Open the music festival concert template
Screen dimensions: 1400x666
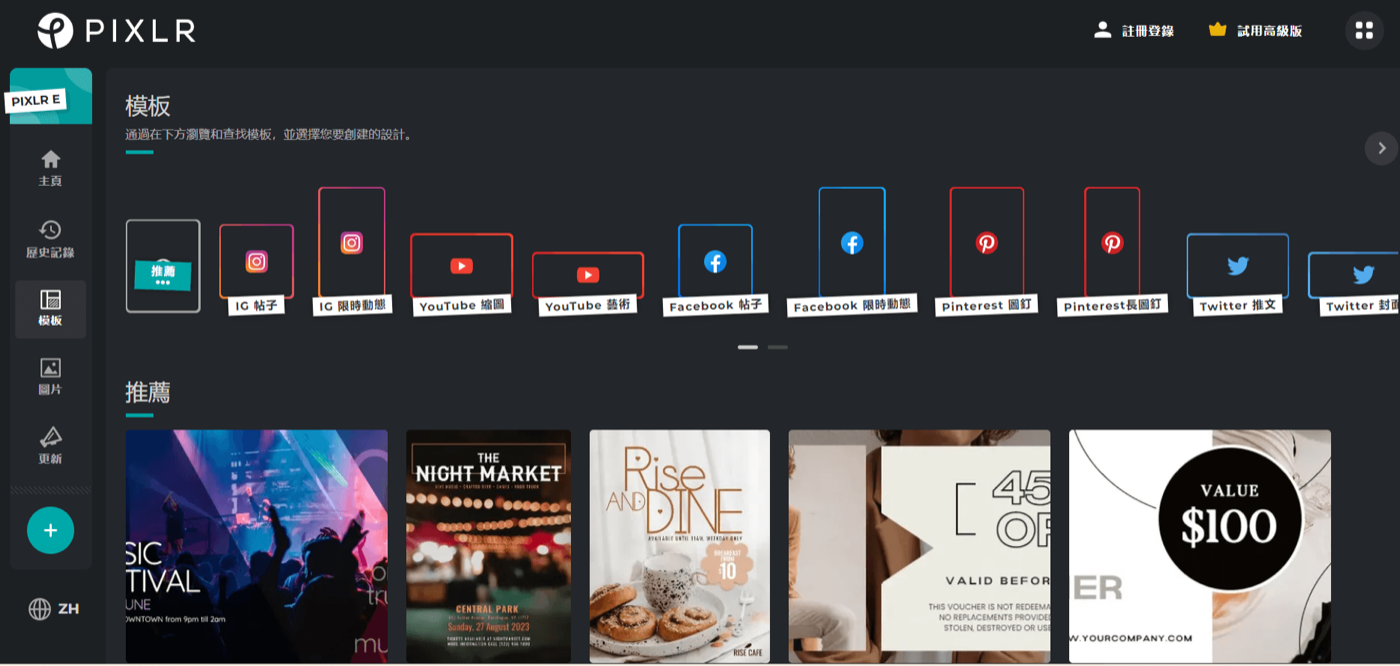[x=256, y=546]
